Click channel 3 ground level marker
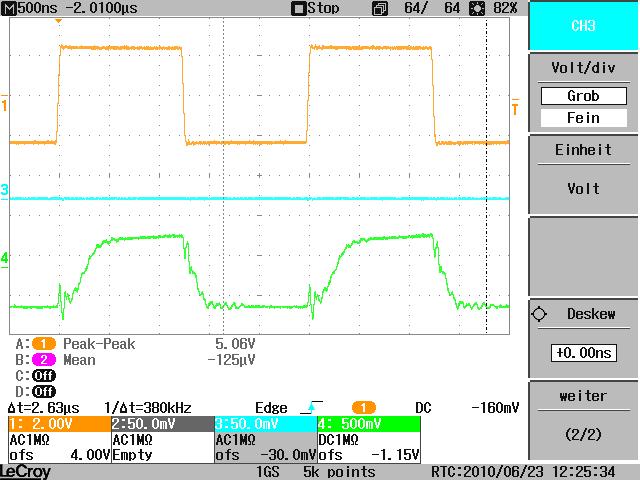The width and height of the screenshot is (640, 480). tap(4, 191)
